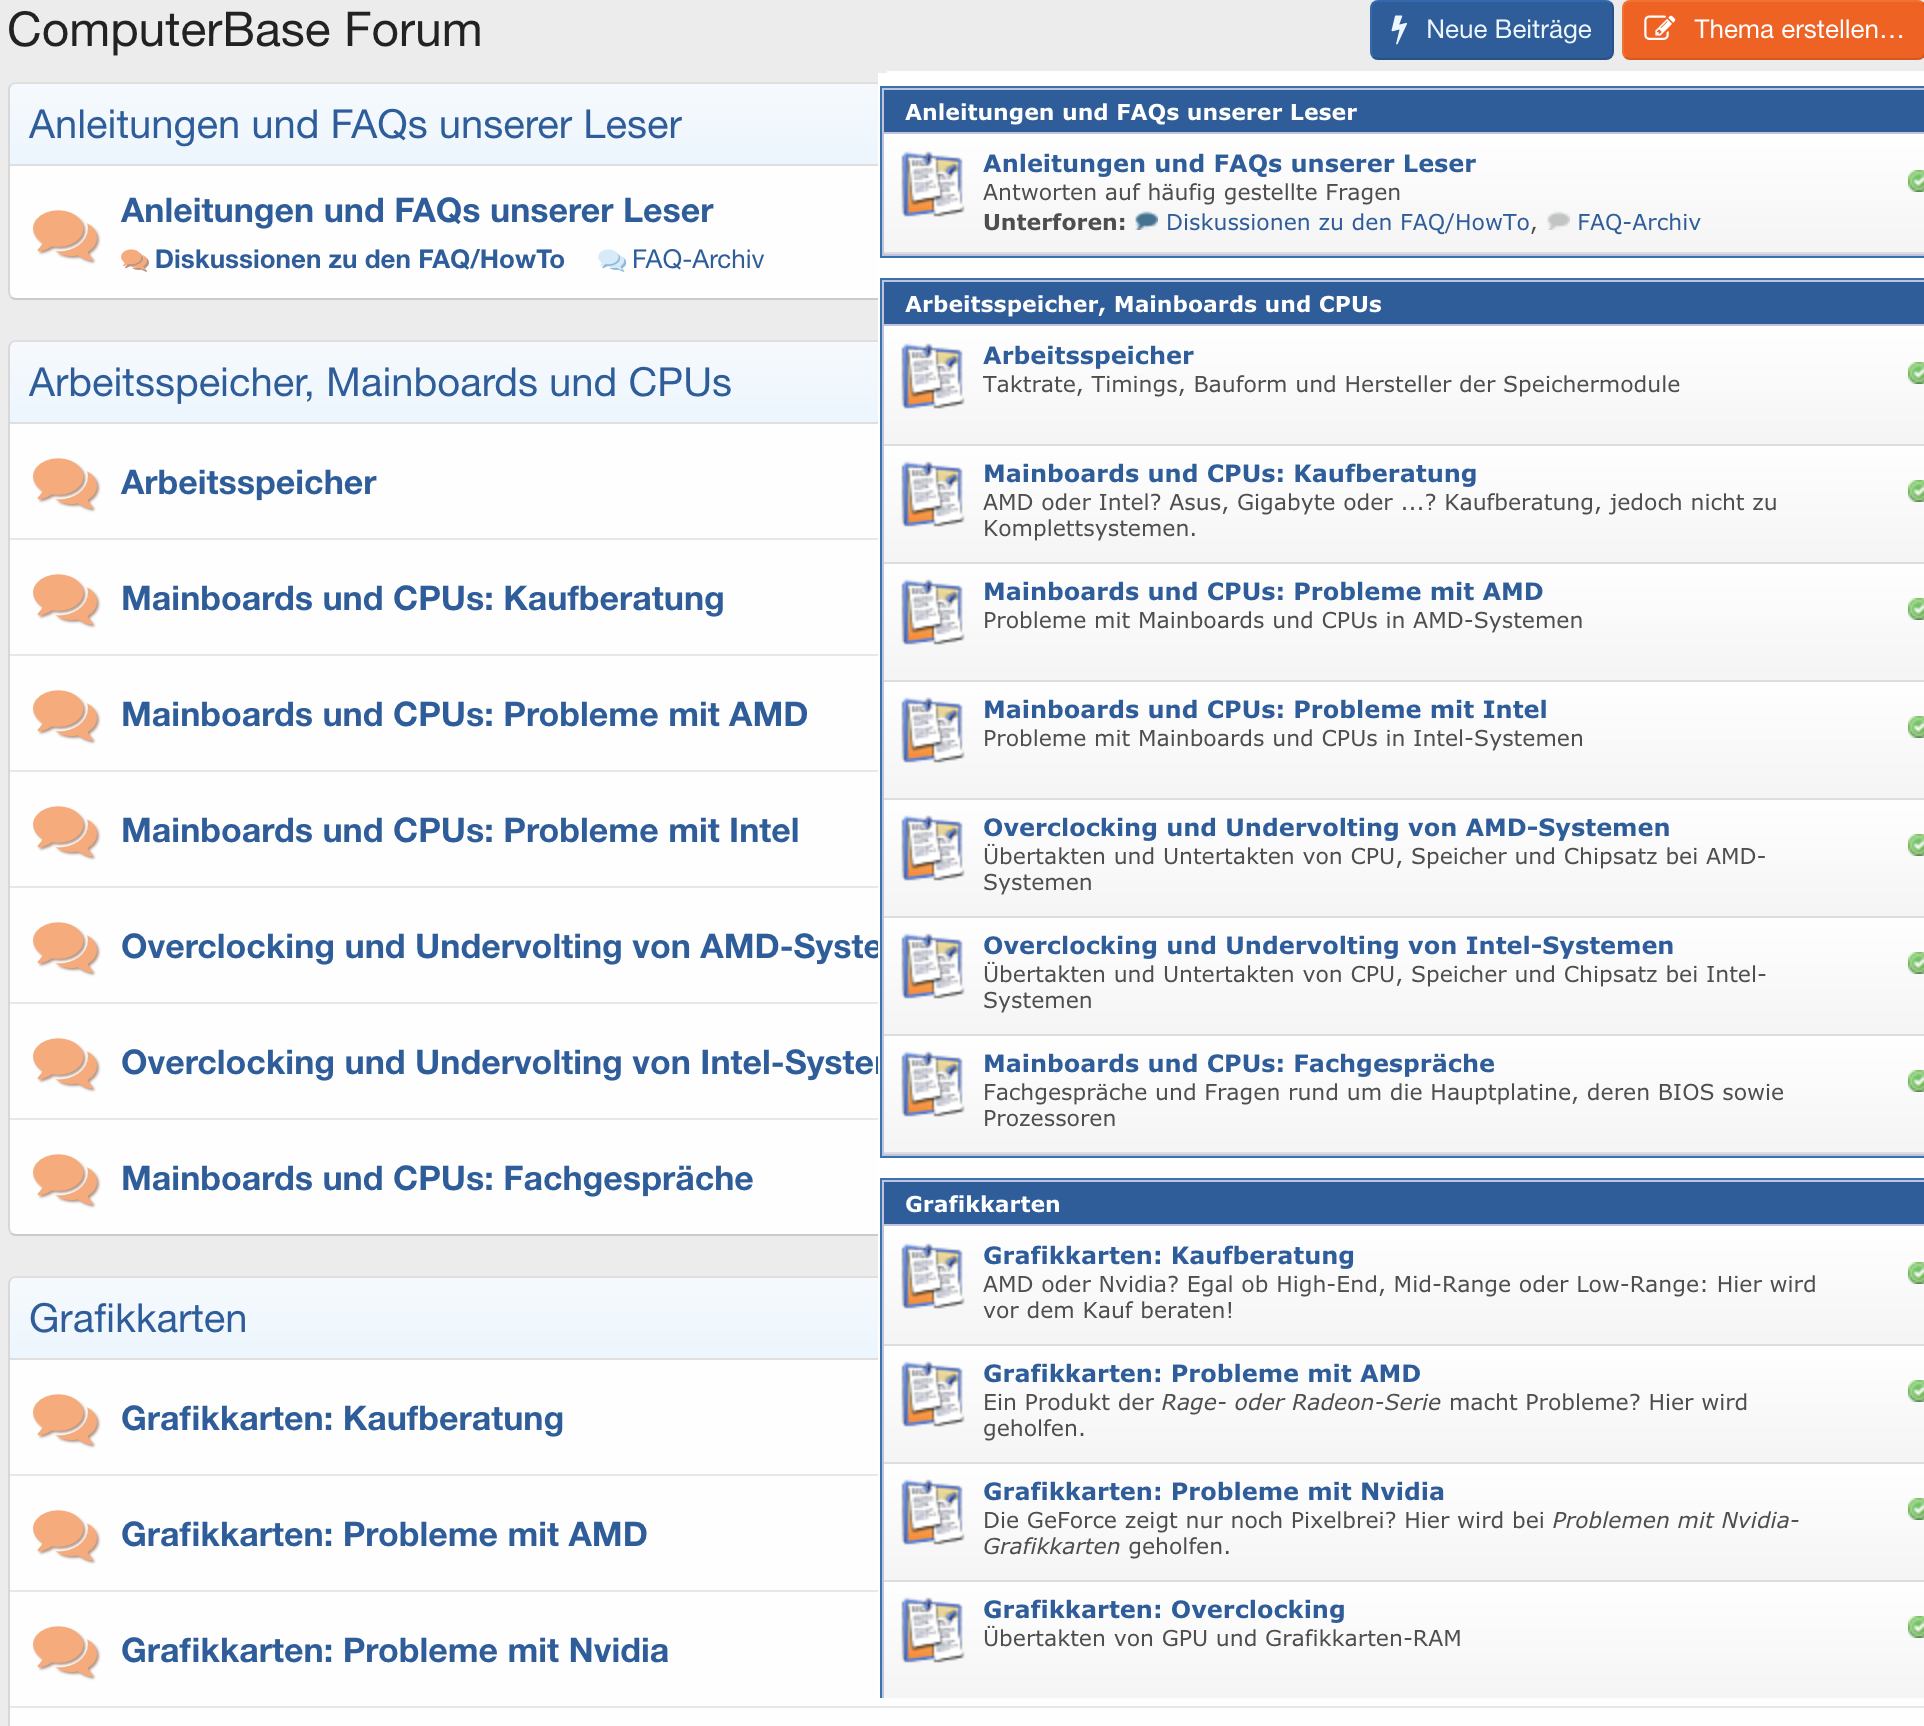Viewport: 1924px width, 1726px height.
Task: Click orange speech-bubble icon beside Arbeitsspeicher
Action: pyautogui.click(x=65, y=484)
